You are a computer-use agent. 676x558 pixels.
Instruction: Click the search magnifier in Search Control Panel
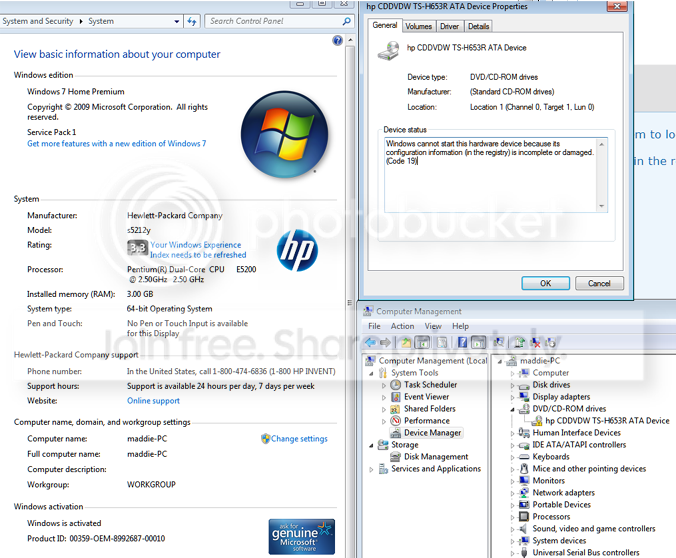coord(346,21)
